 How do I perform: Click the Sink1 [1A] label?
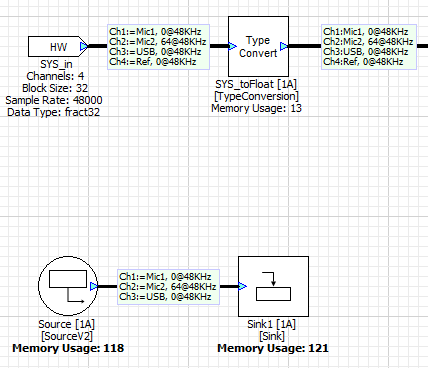271,324
